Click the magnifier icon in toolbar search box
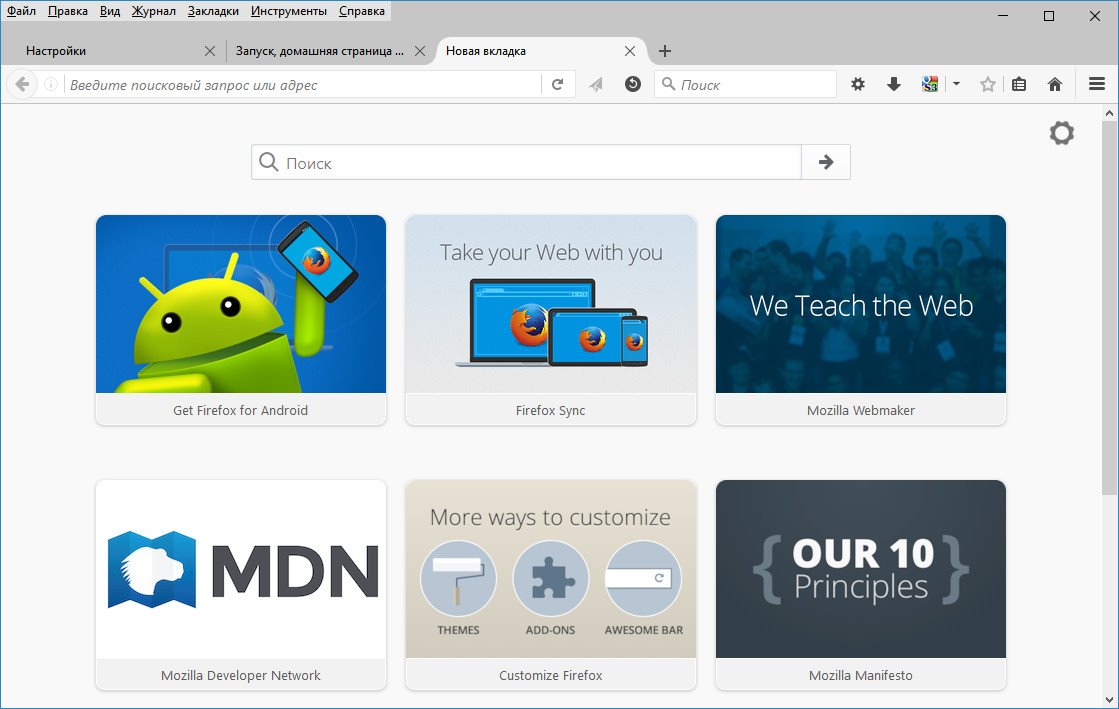Image resolution: width=1119 pixels, height=709 pixels. [x=669, y=84]
